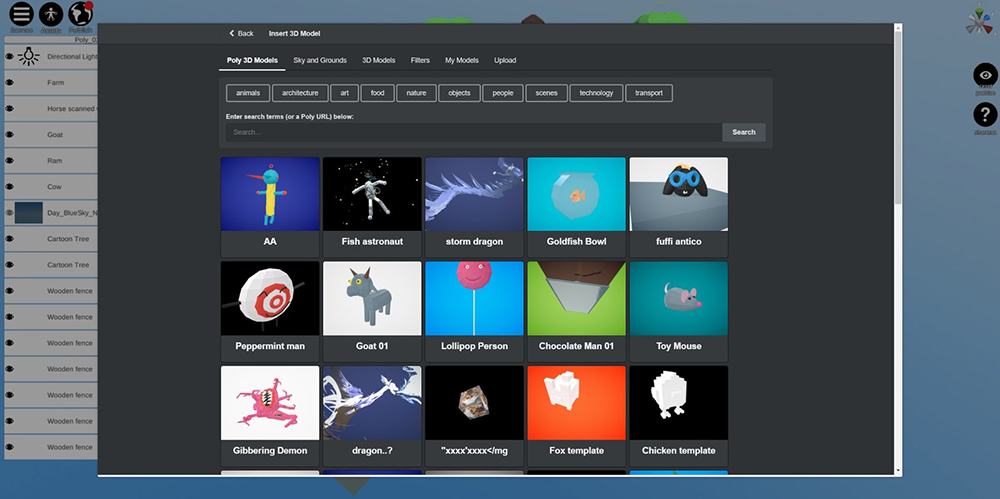
Task: Hide the Cow object with eye icon
Action: point(10,187)
